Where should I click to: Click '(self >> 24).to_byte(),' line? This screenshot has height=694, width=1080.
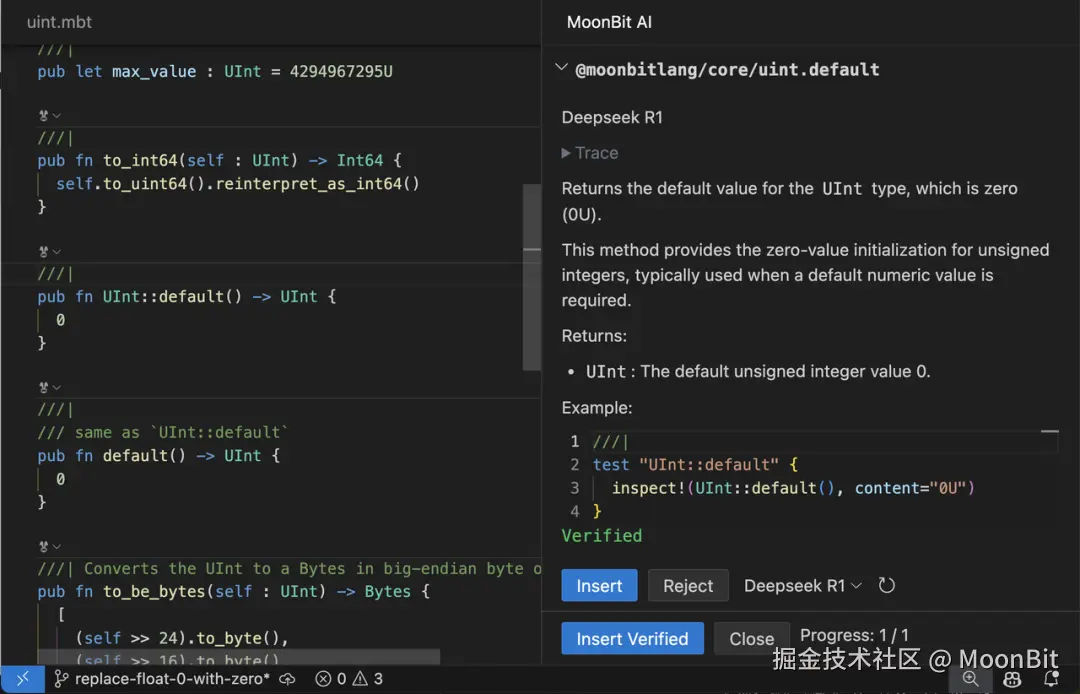click(182, 638)
